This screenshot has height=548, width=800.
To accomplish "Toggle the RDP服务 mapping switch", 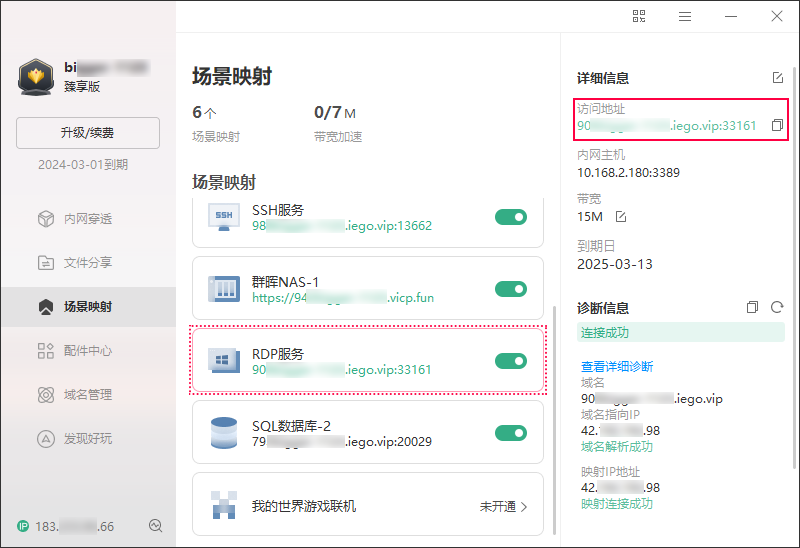I will pyautogui.click(x=510, y=361).
